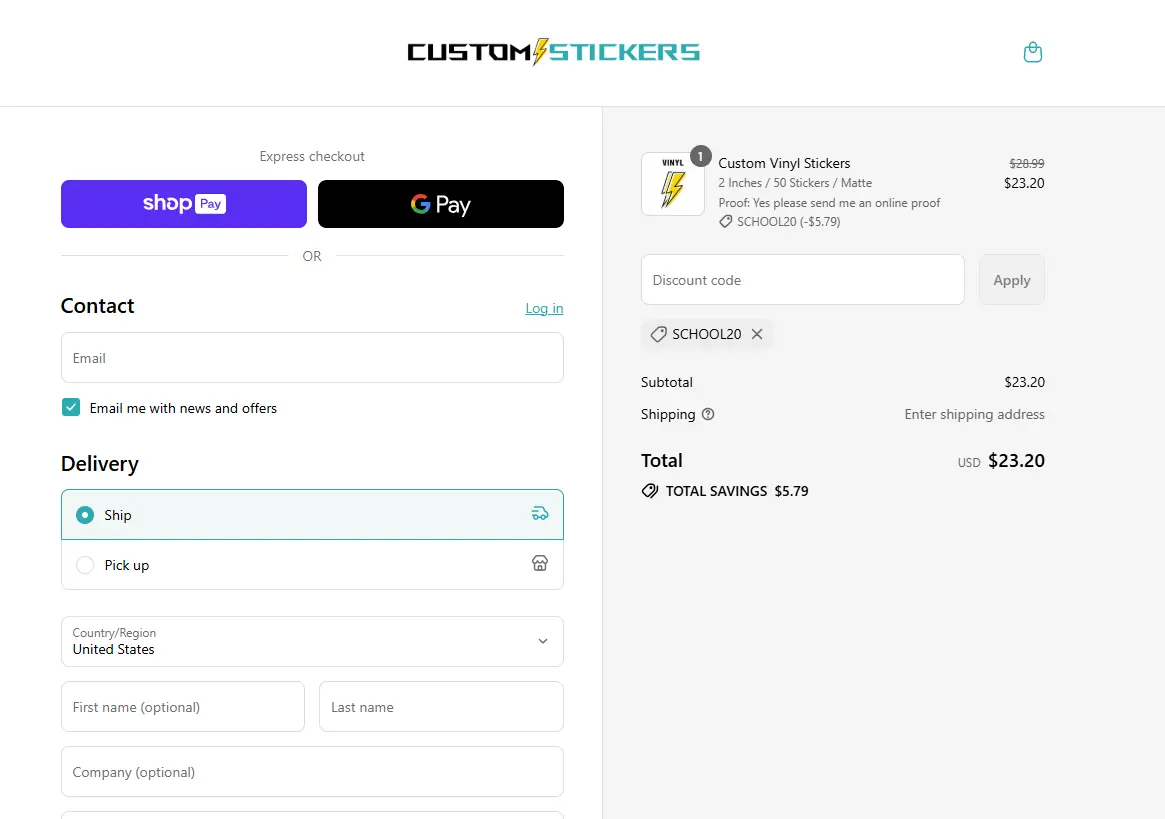Click the delivery truck icon in Ship row
1165x819 pixels.
[x=540, y=514]
